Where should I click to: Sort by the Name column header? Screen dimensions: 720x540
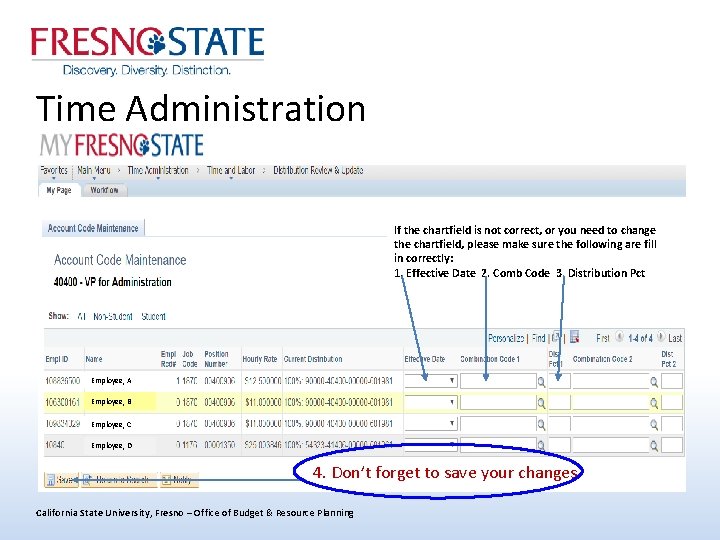pos(94,359)
